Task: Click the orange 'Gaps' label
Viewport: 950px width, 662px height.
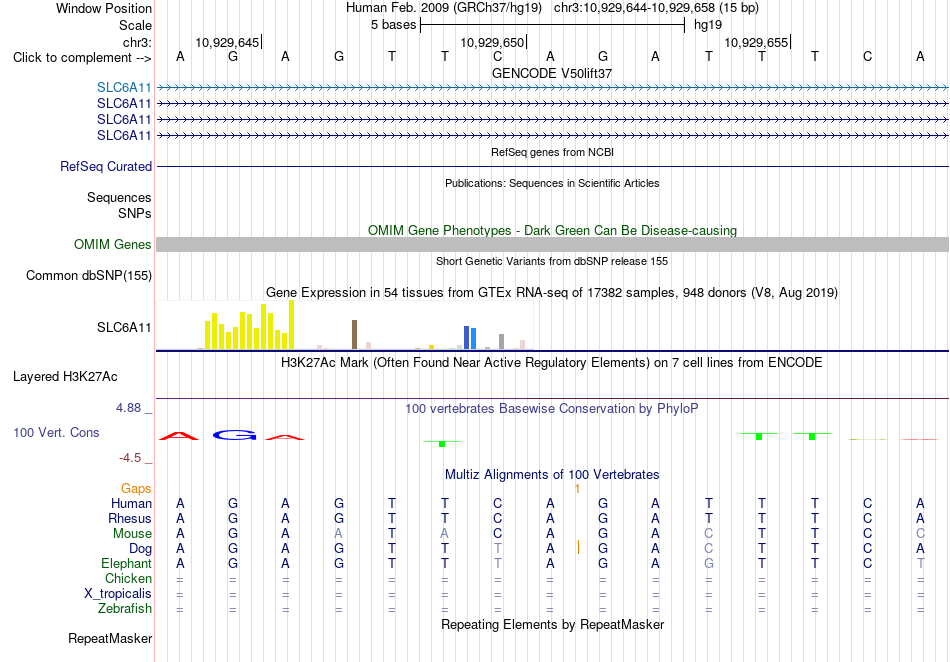Action: pos(136,489)
